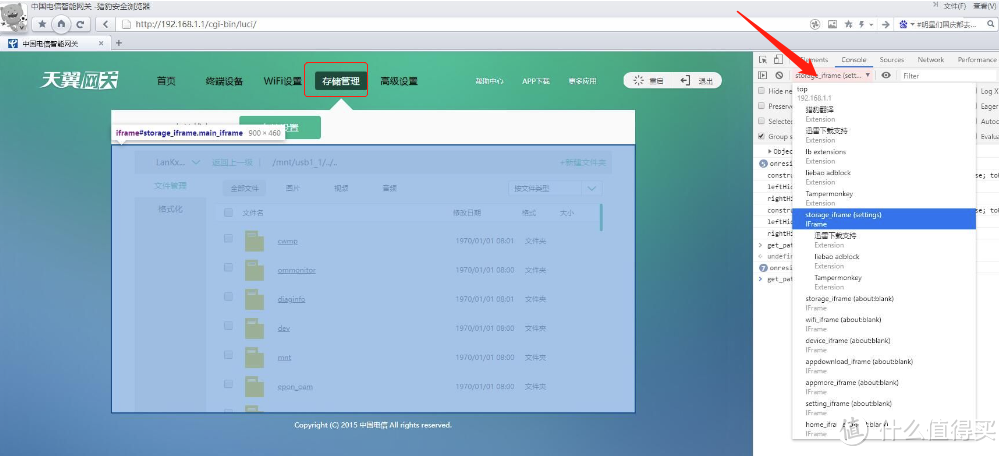Check the checkbox for dev row
This screenshot has height=456, width=1006.
(x=228, y=326)
